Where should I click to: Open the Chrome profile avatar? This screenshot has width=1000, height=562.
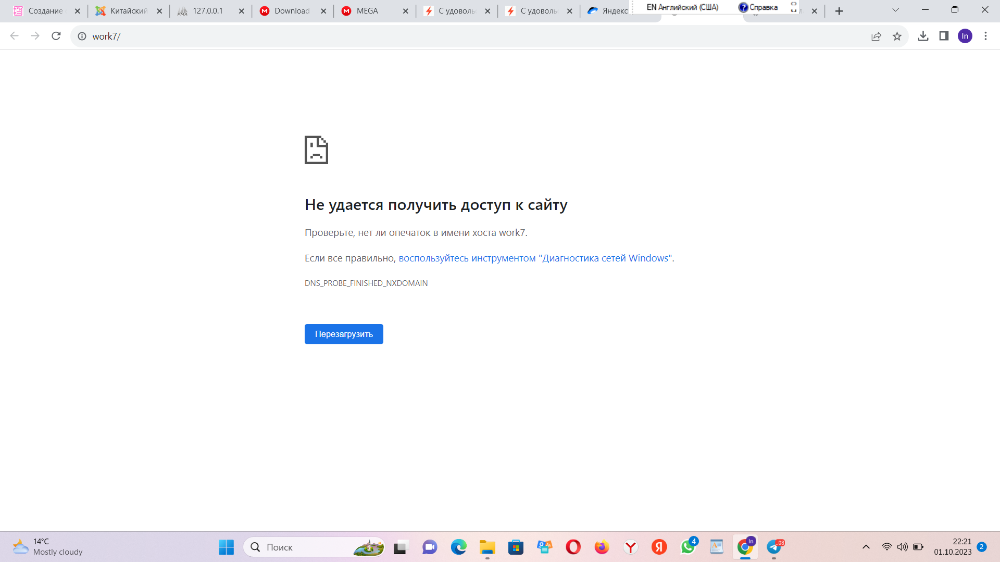tap(964, 36)
